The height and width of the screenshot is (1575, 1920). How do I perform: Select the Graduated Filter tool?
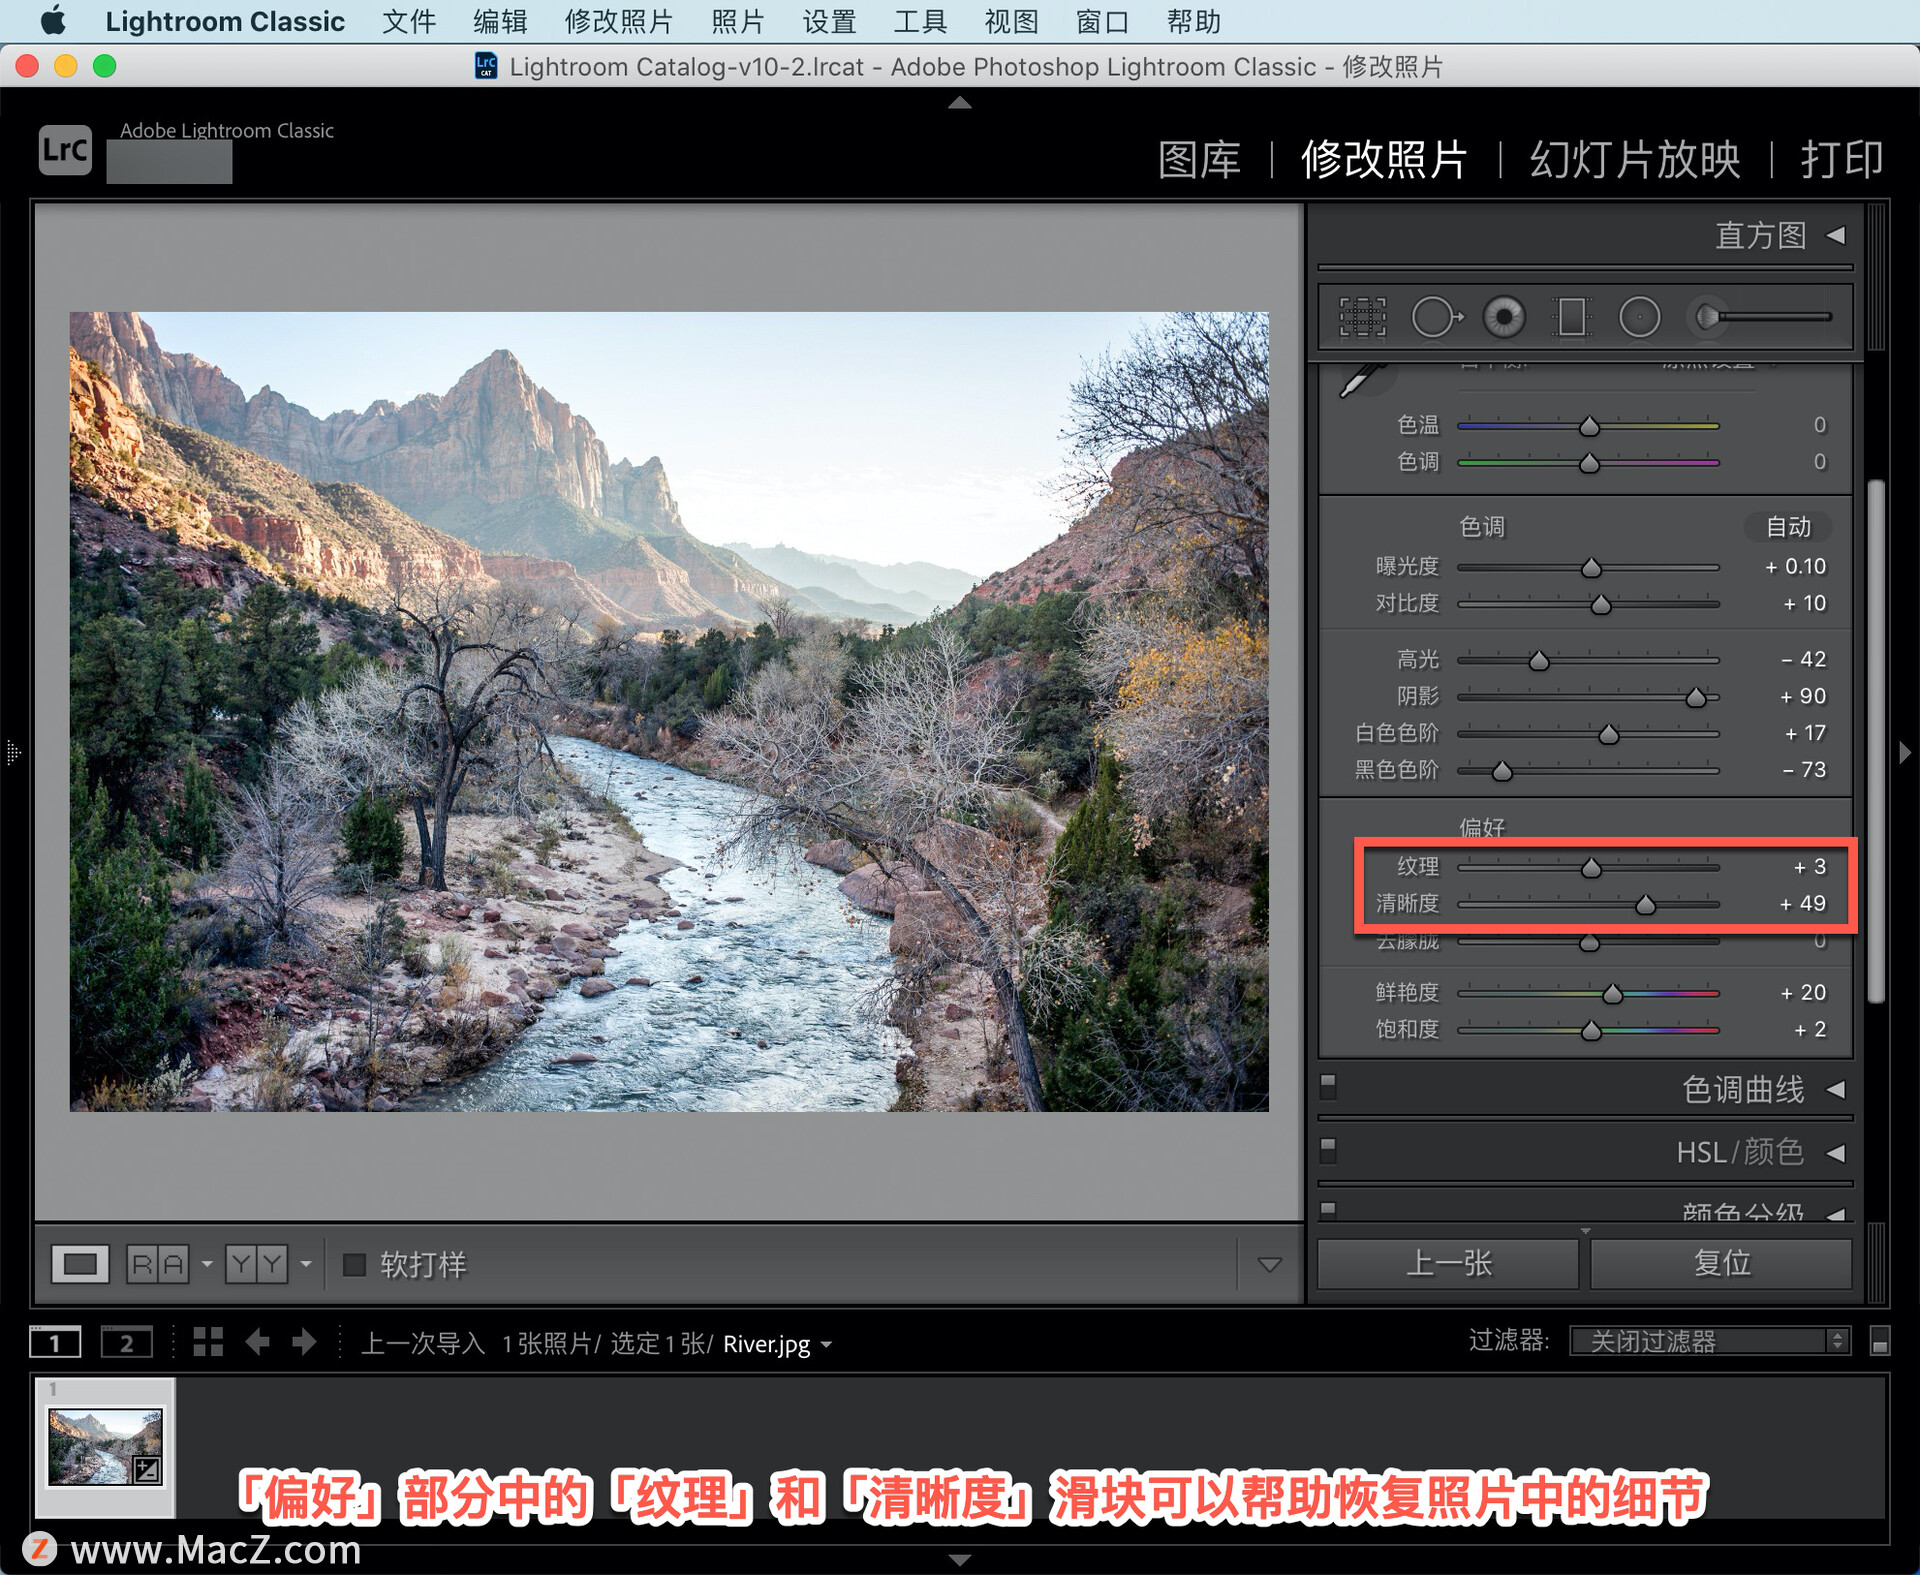[x=1571, y=317]
